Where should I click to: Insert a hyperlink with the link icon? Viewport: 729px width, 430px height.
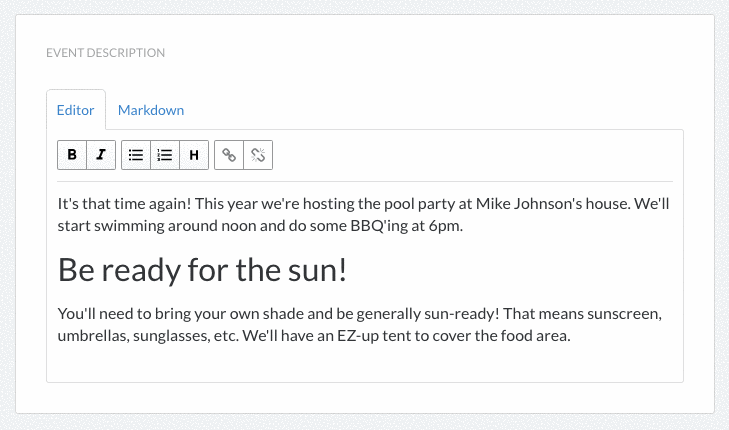coord(229,155)
